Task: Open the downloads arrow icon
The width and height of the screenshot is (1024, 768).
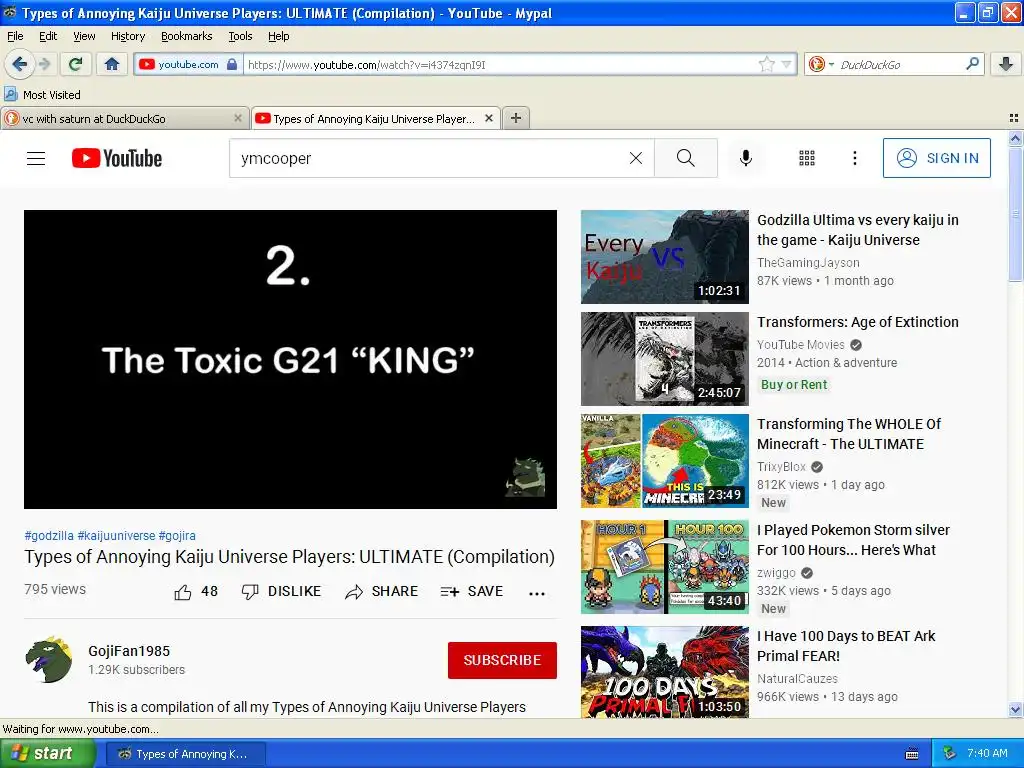Action: [x=1006, y=64]
